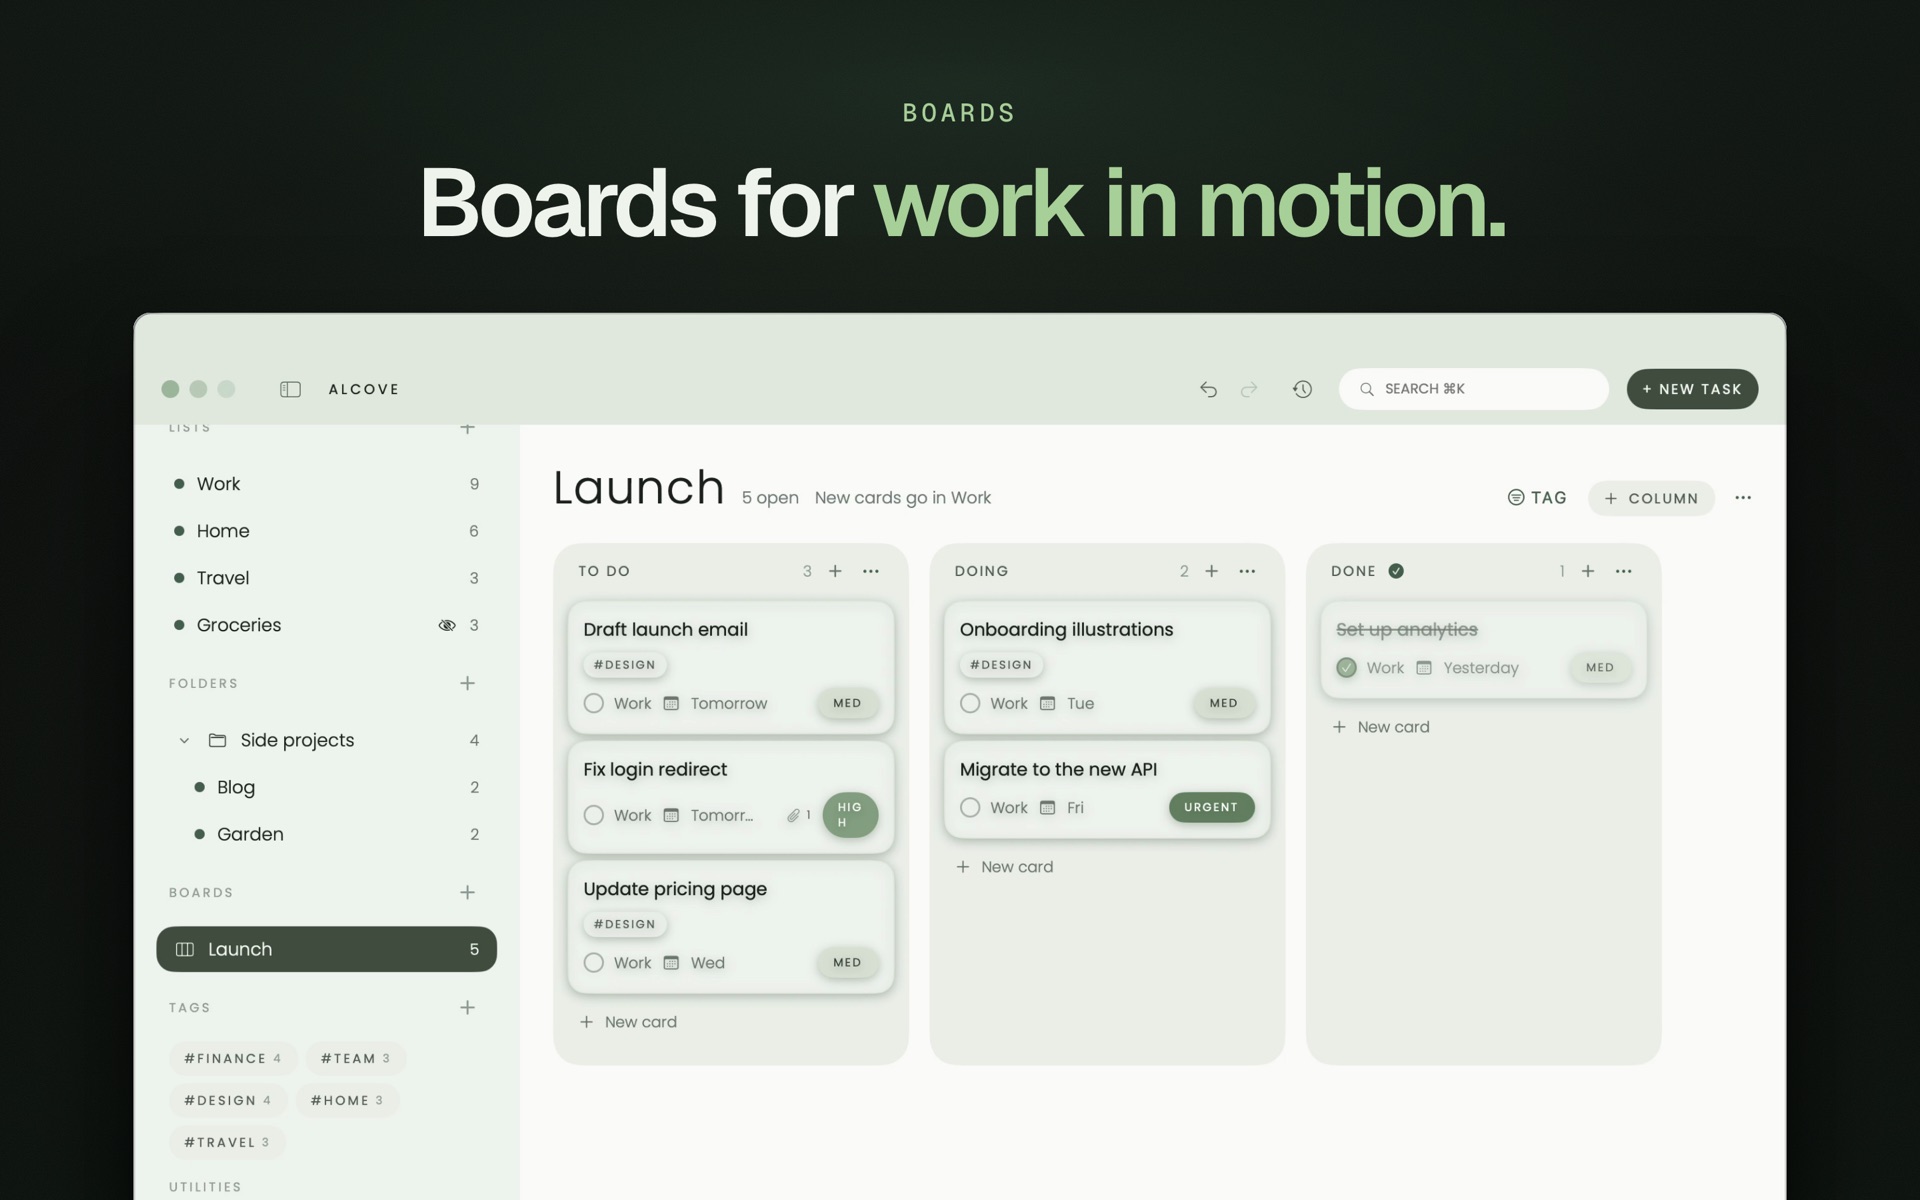Open the Launch board in sidebar
The width and height of the screenshot is (1920, 1200).
pos(327,949)
